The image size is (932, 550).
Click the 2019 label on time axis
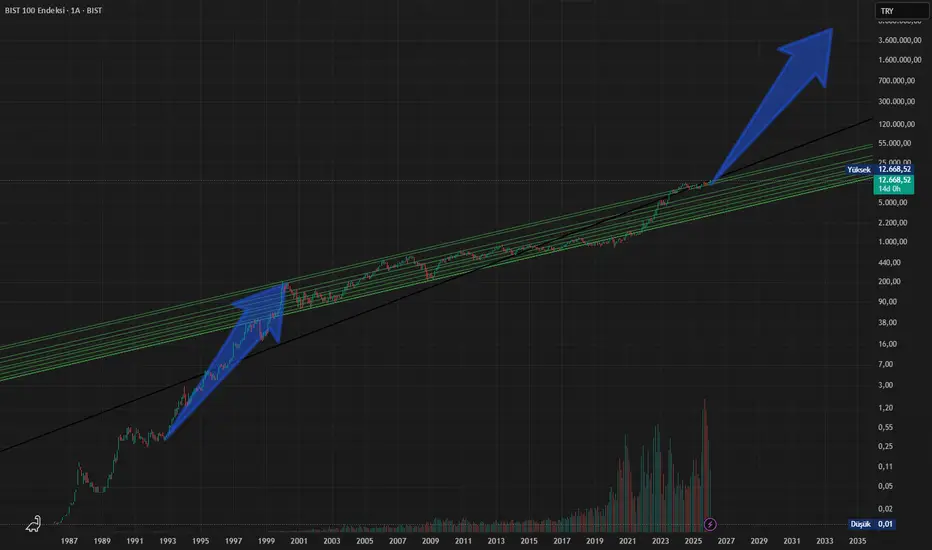click(594, 541)
